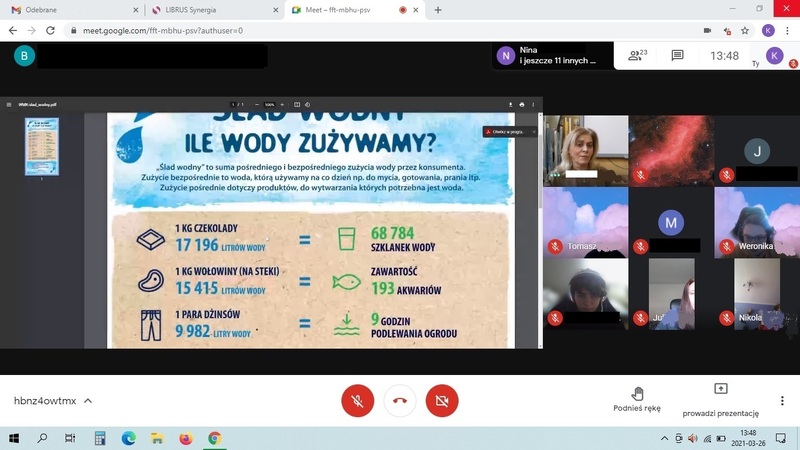The height and width of the screenshot is (450, 800).
Task: Turn on the camera
Action: point(441,401)
